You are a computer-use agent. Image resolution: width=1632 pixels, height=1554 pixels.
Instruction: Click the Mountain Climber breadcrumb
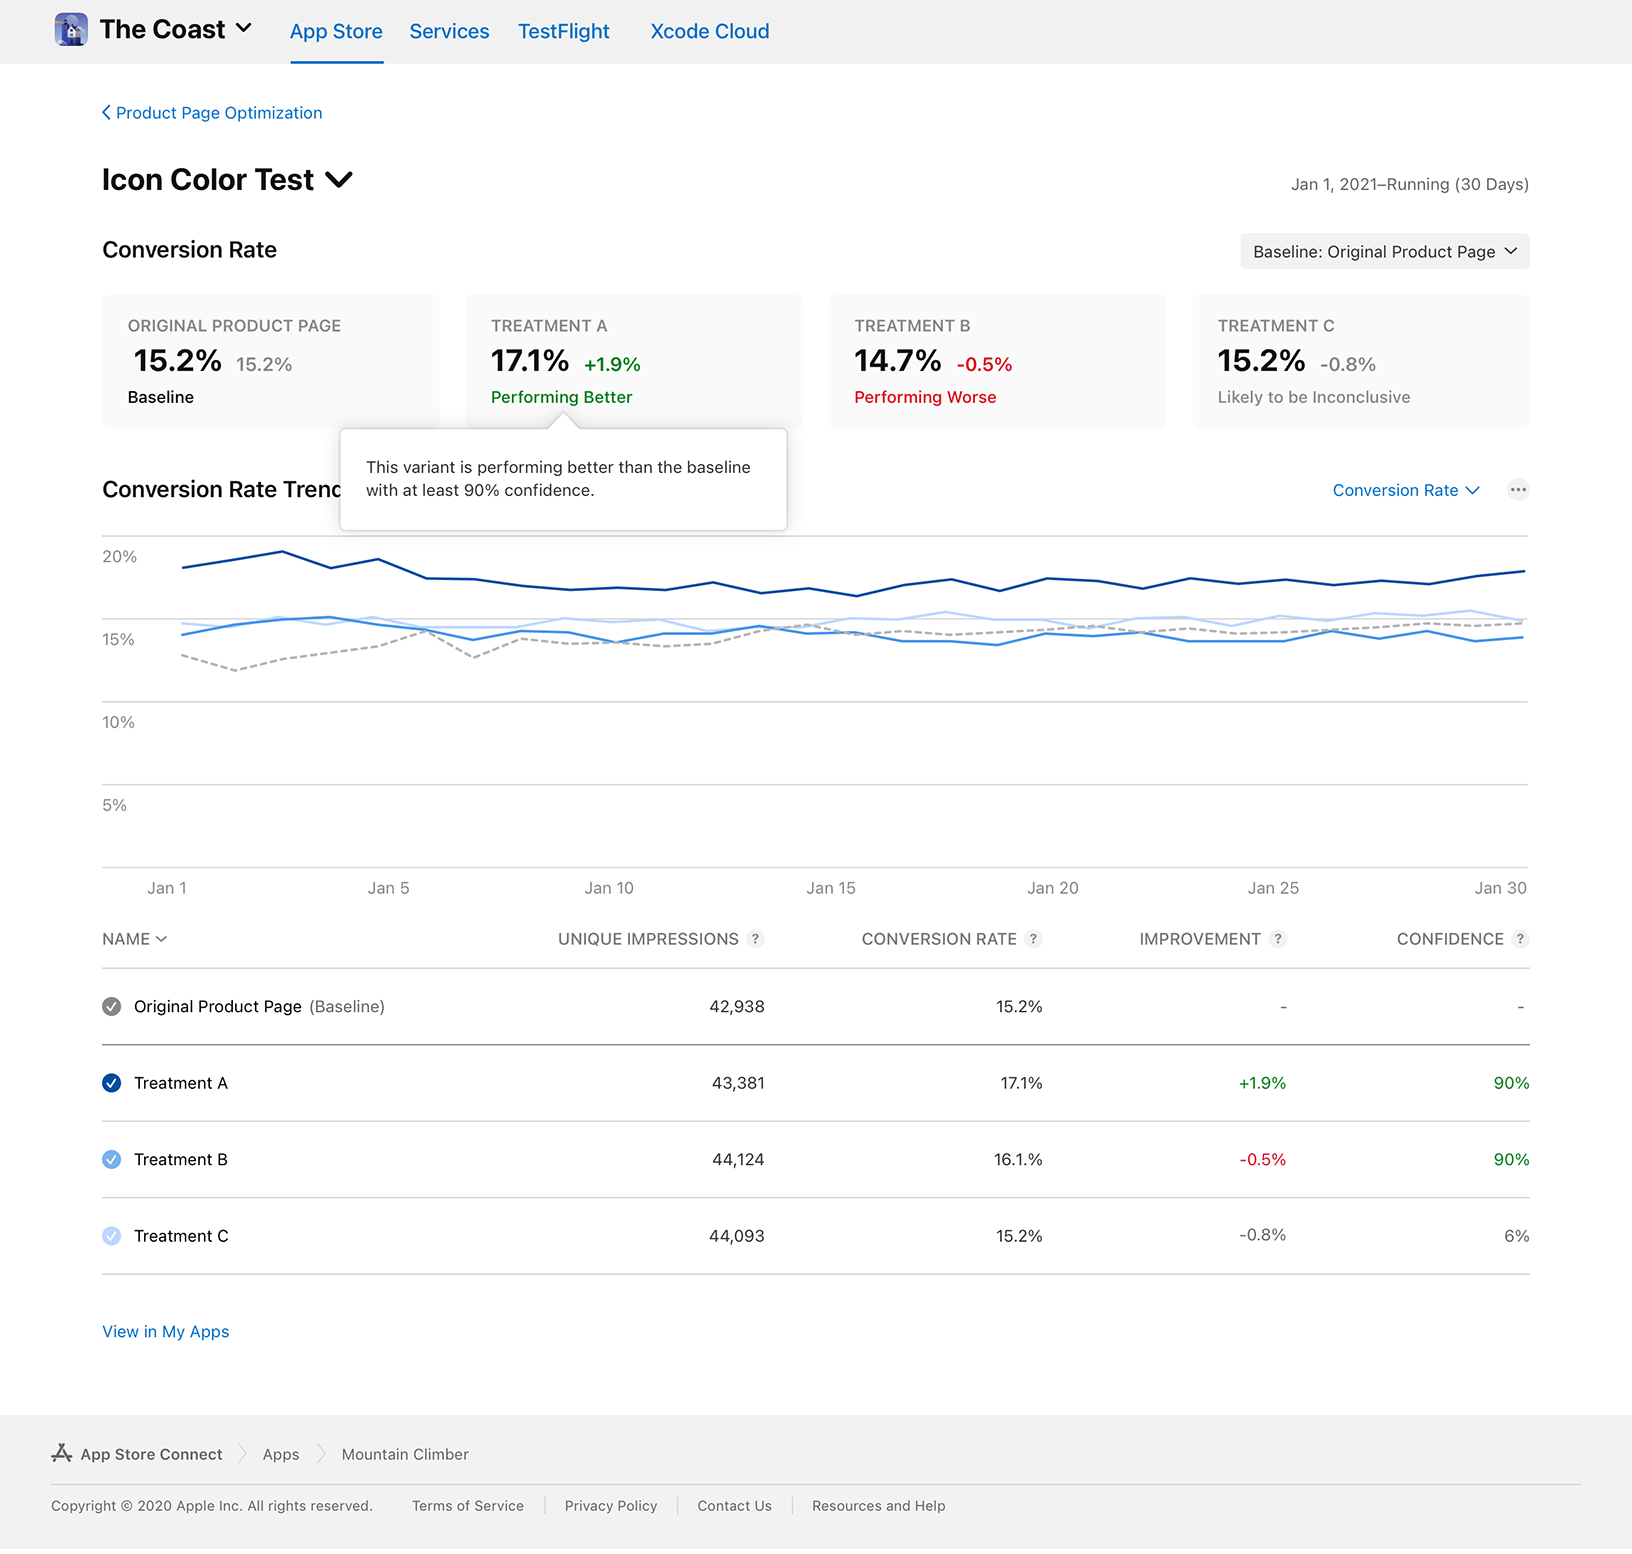(404, 1453)
